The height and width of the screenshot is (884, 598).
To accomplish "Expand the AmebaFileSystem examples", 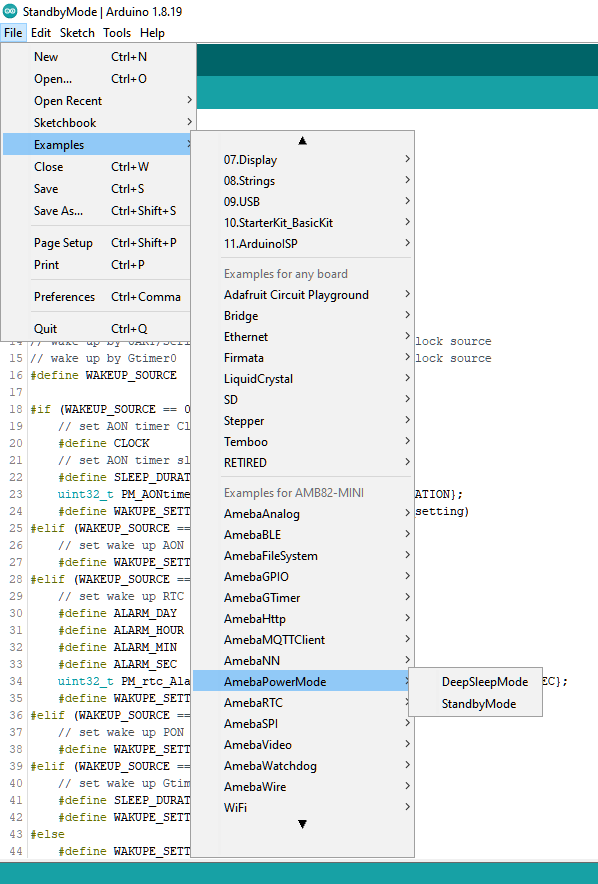I will pyautogui.click(x=303, y=556).
